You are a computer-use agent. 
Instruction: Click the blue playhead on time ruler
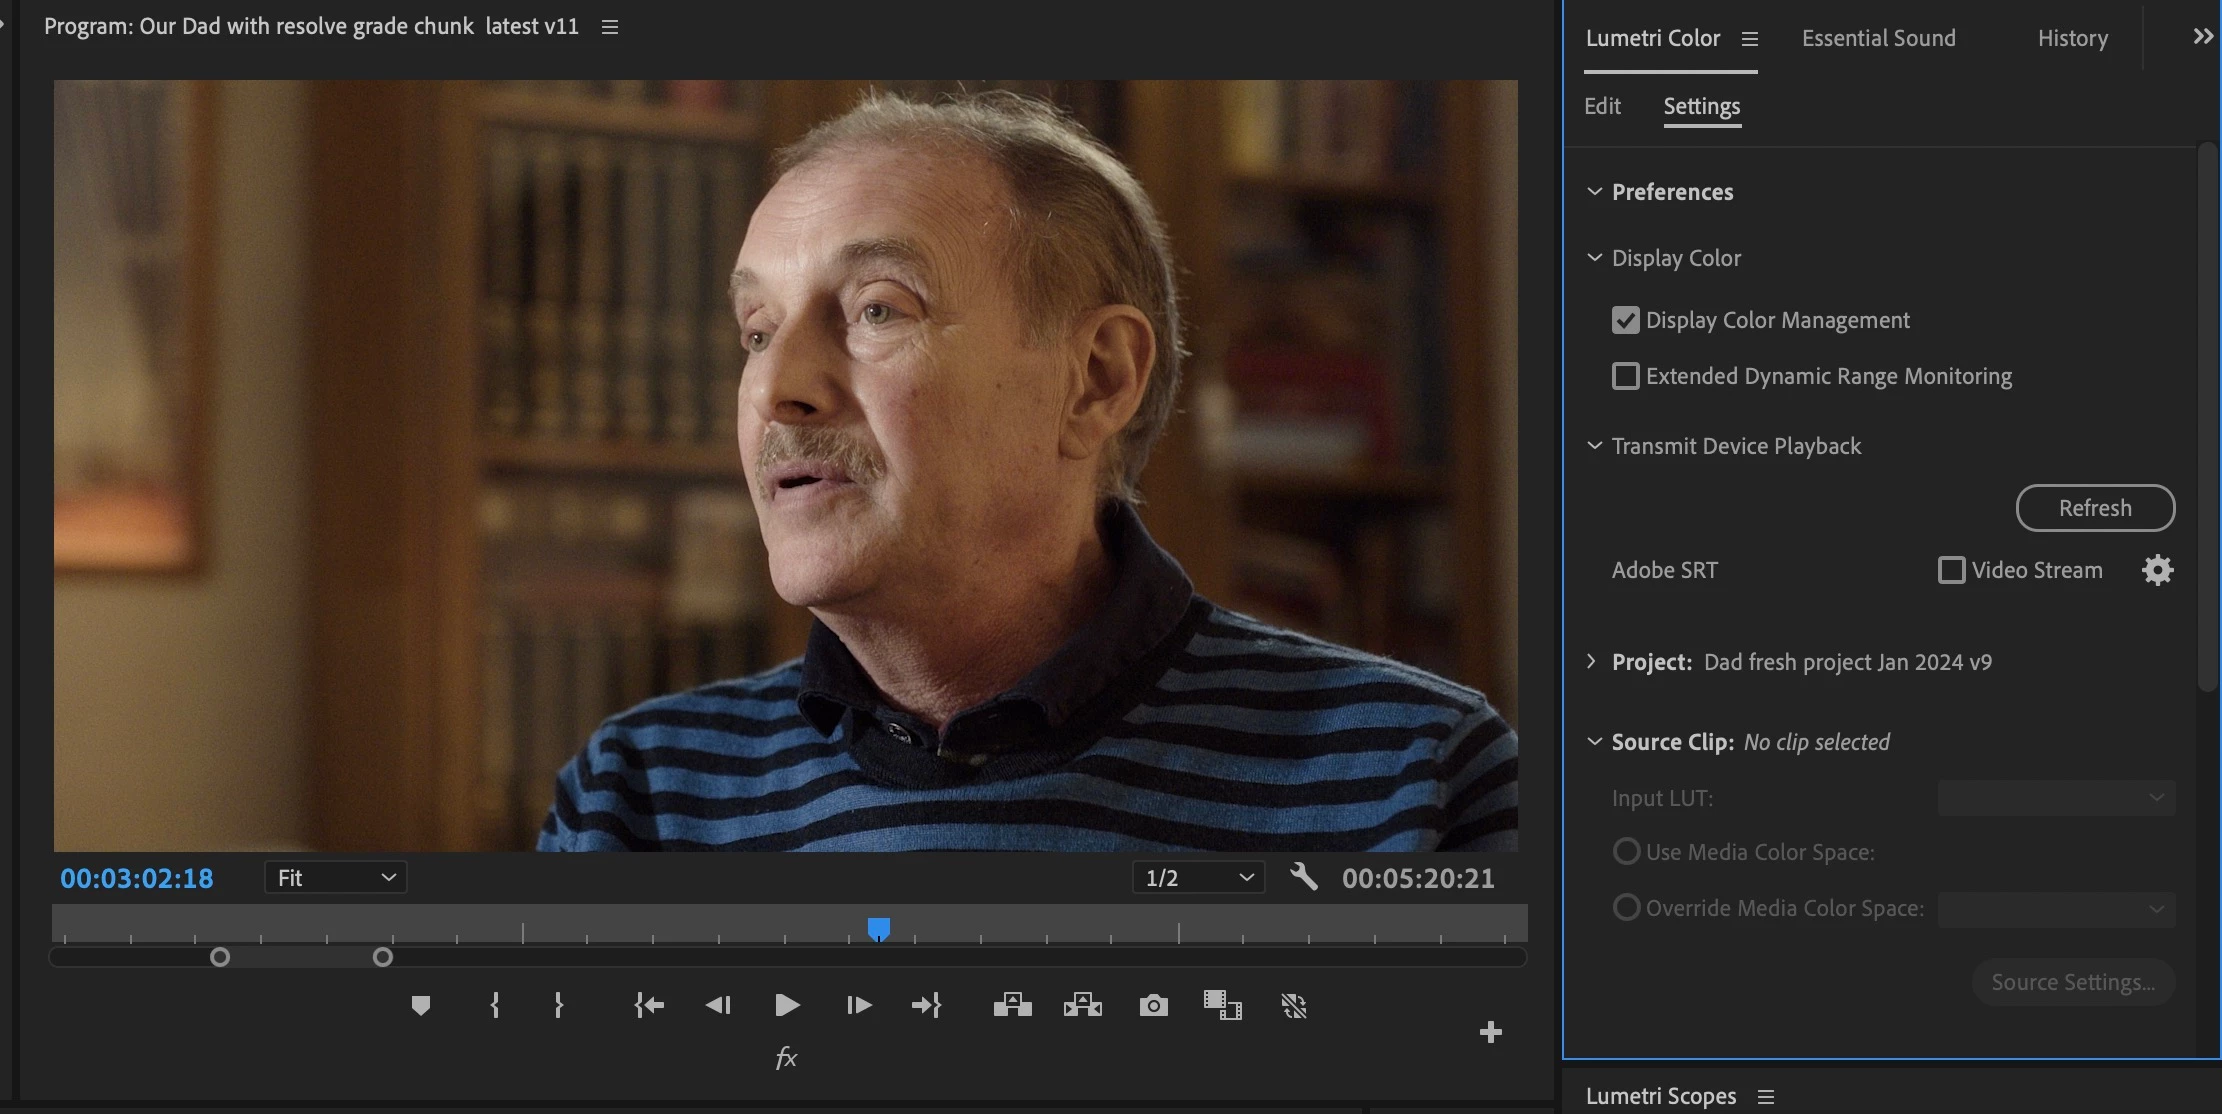click(x=878, y=929)
